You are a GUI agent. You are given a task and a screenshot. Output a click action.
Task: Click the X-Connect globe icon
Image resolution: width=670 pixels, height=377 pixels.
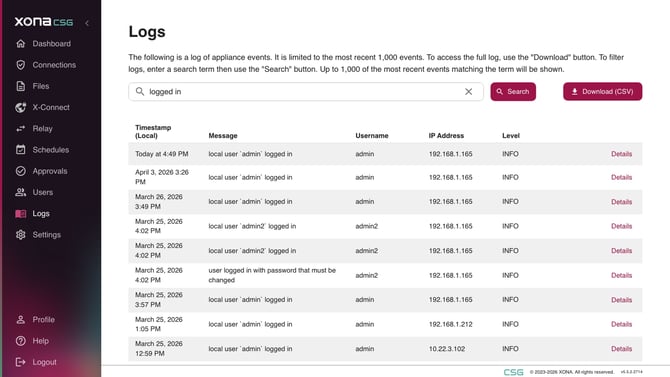[21, 107]
